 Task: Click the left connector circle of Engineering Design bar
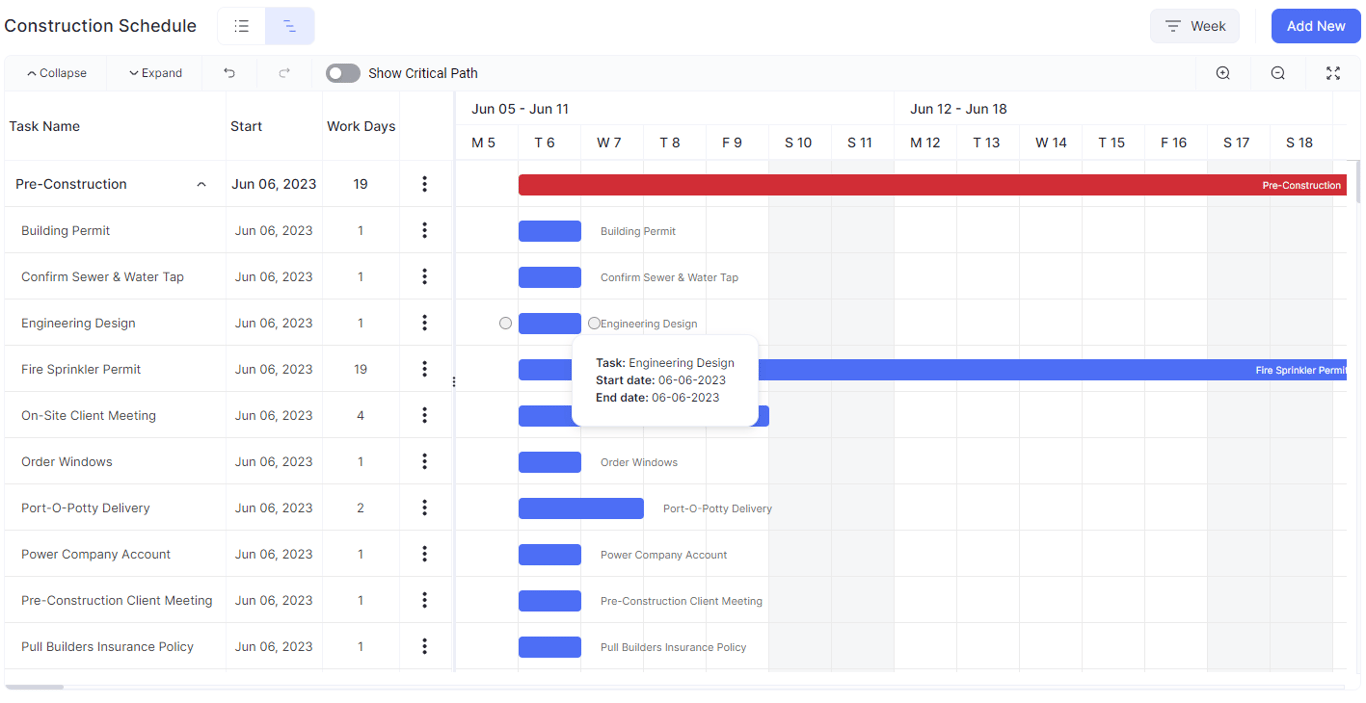pos(505,323)
